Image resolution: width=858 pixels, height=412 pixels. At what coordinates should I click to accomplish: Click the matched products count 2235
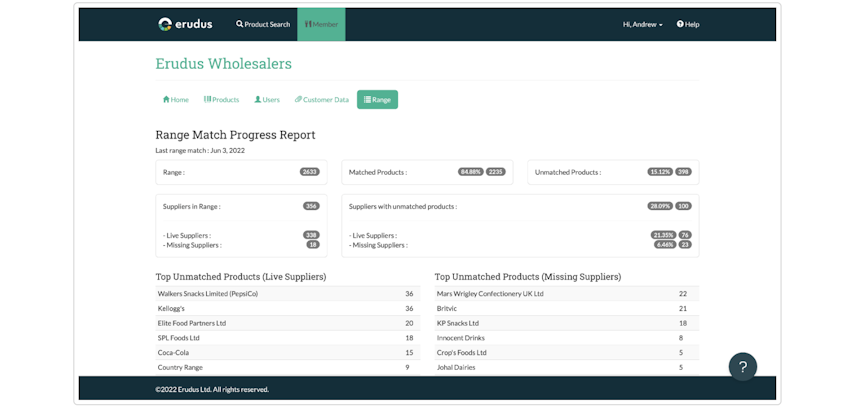pyautogui.click(x=496, y=172)
